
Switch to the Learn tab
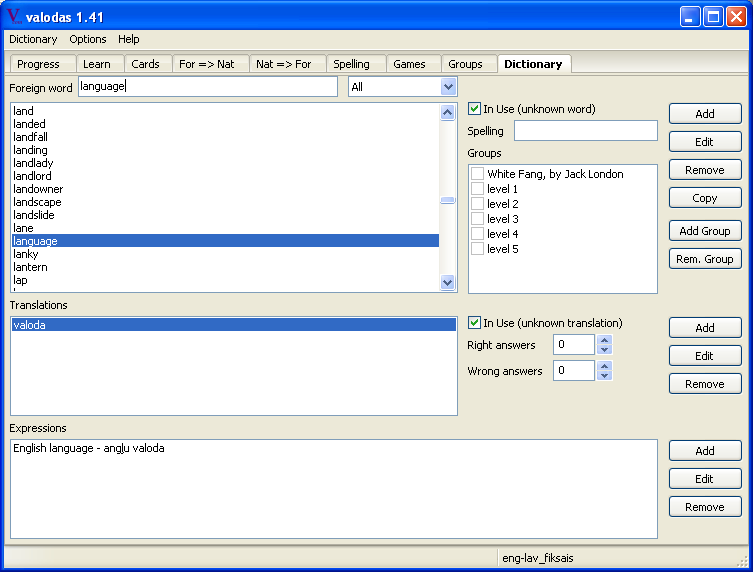(97, 64)
